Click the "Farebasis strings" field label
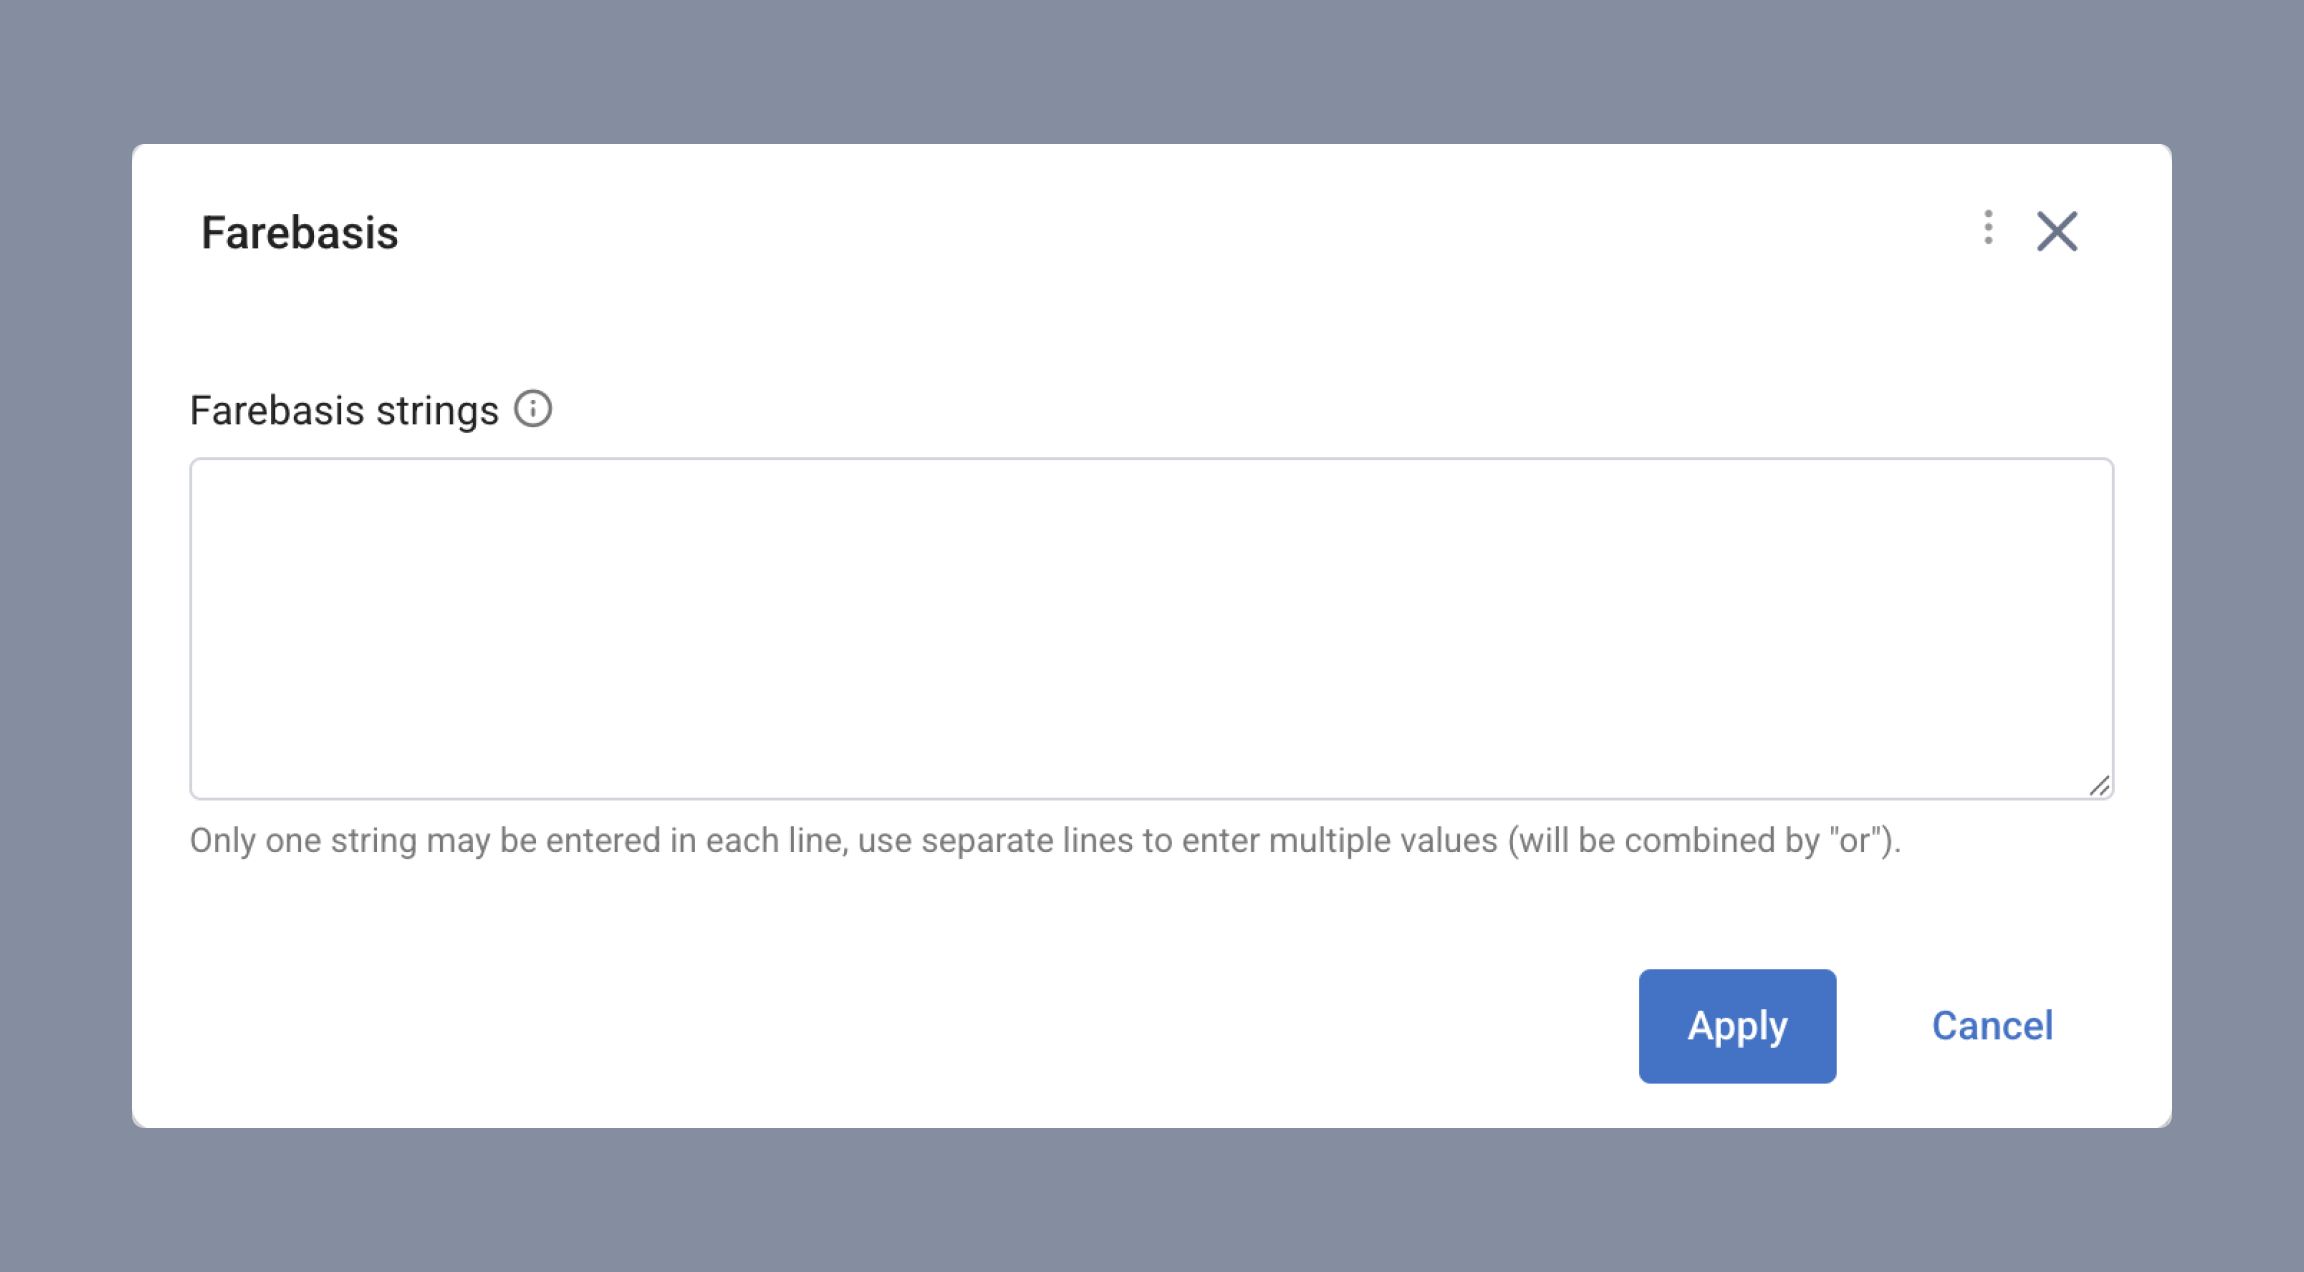The width and height of the screenshot is (2304, 1272). pyautogui.click(x=344, y=411)
